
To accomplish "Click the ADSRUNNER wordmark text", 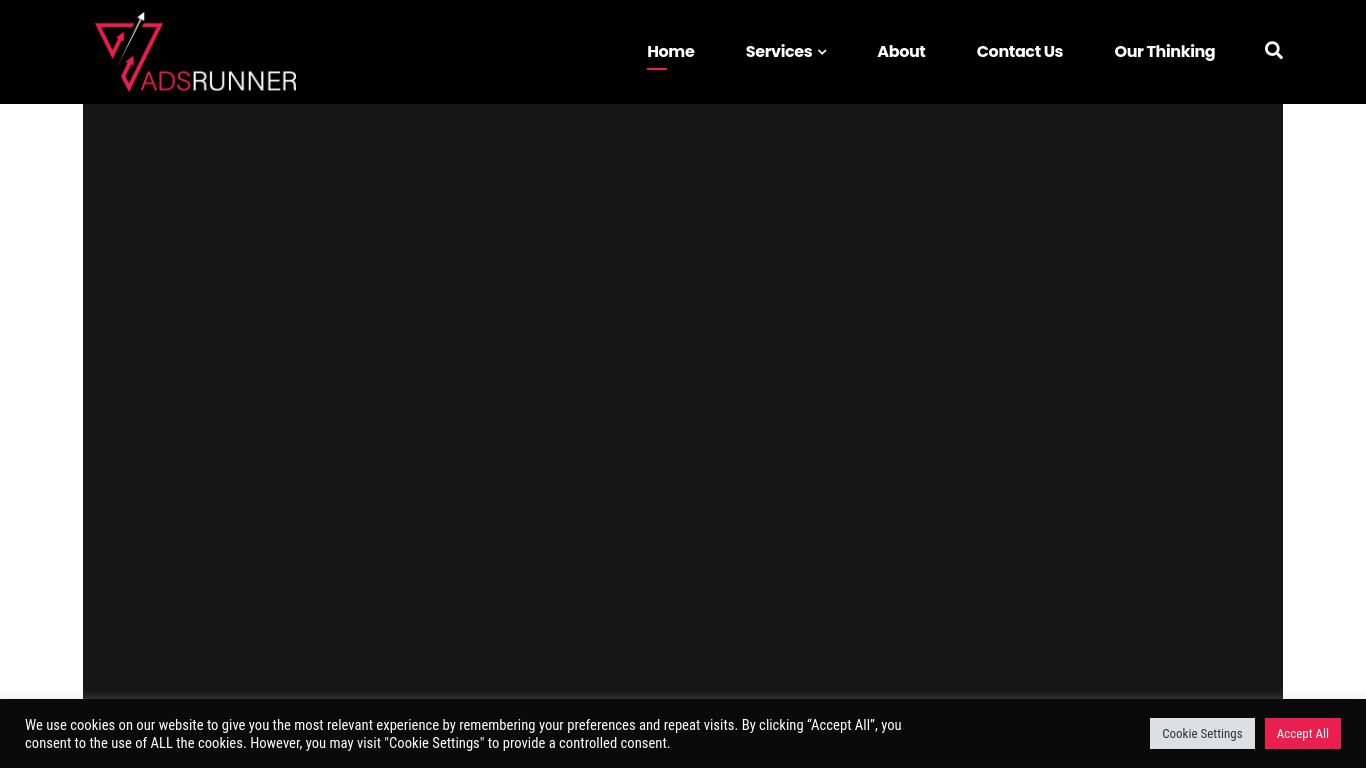I will click(219, 80).
